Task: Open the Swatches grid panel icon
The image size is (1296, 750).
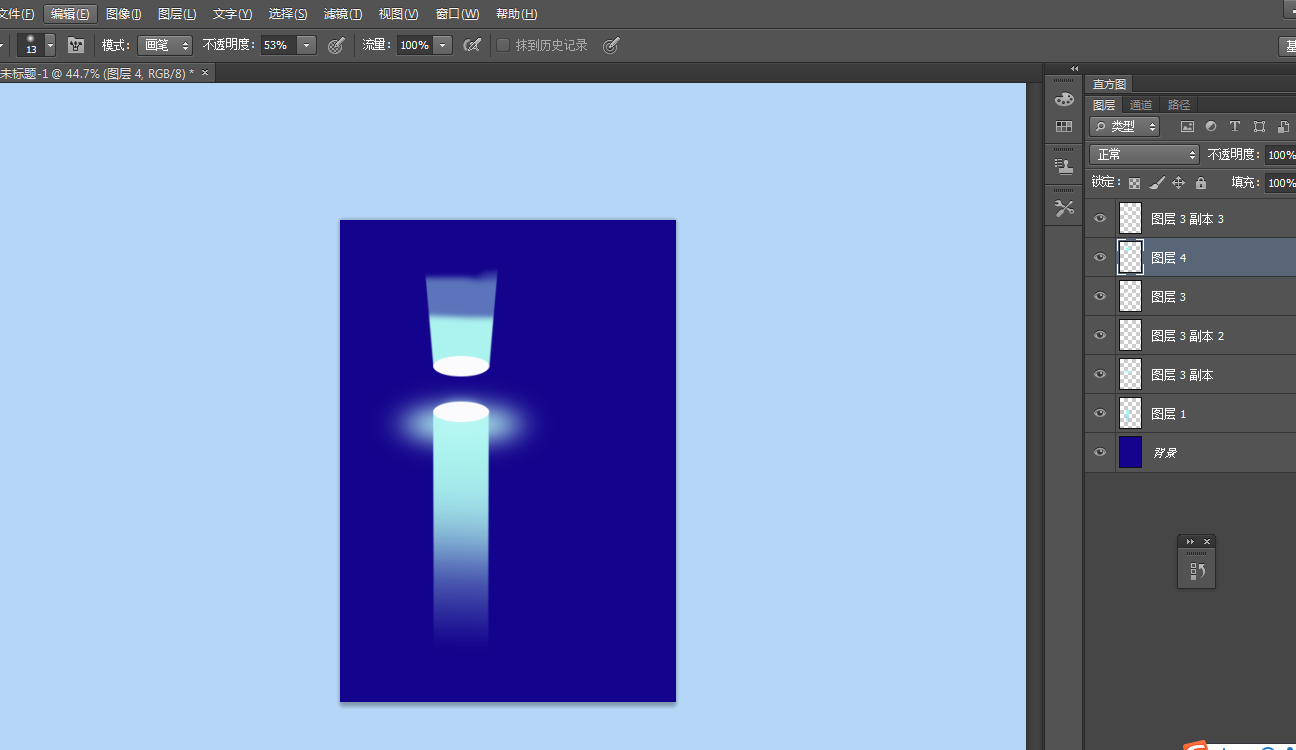Action: pos(1064,127)
